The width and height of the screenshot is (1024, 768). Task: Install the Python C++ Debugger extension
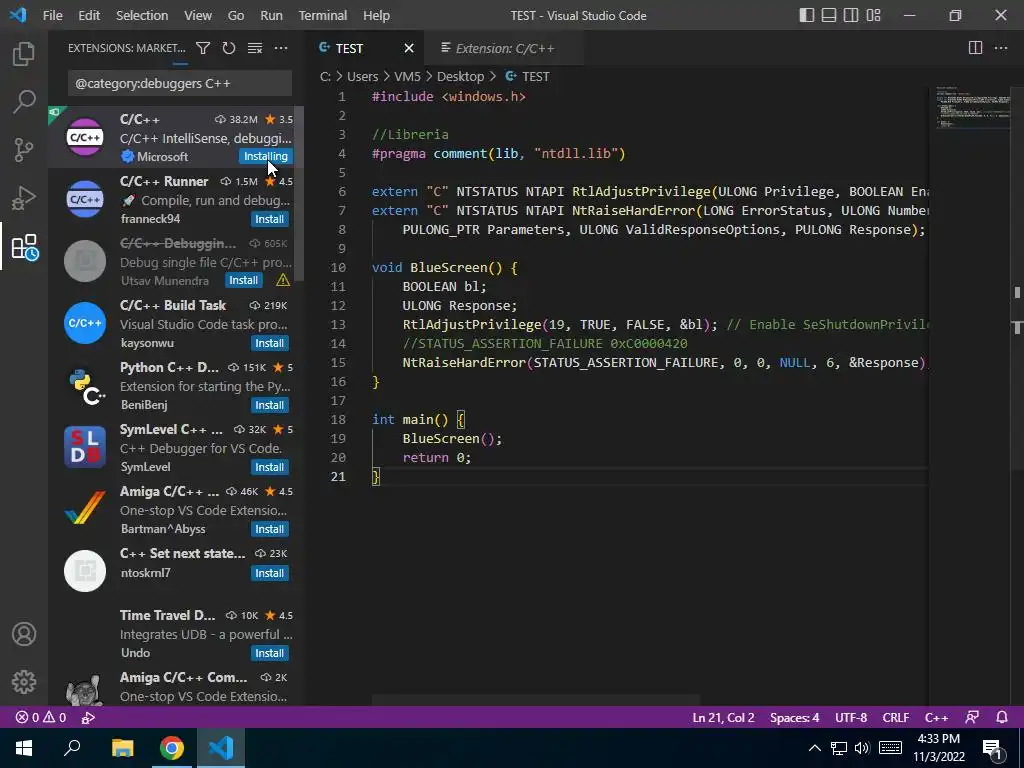click(269, 405)
